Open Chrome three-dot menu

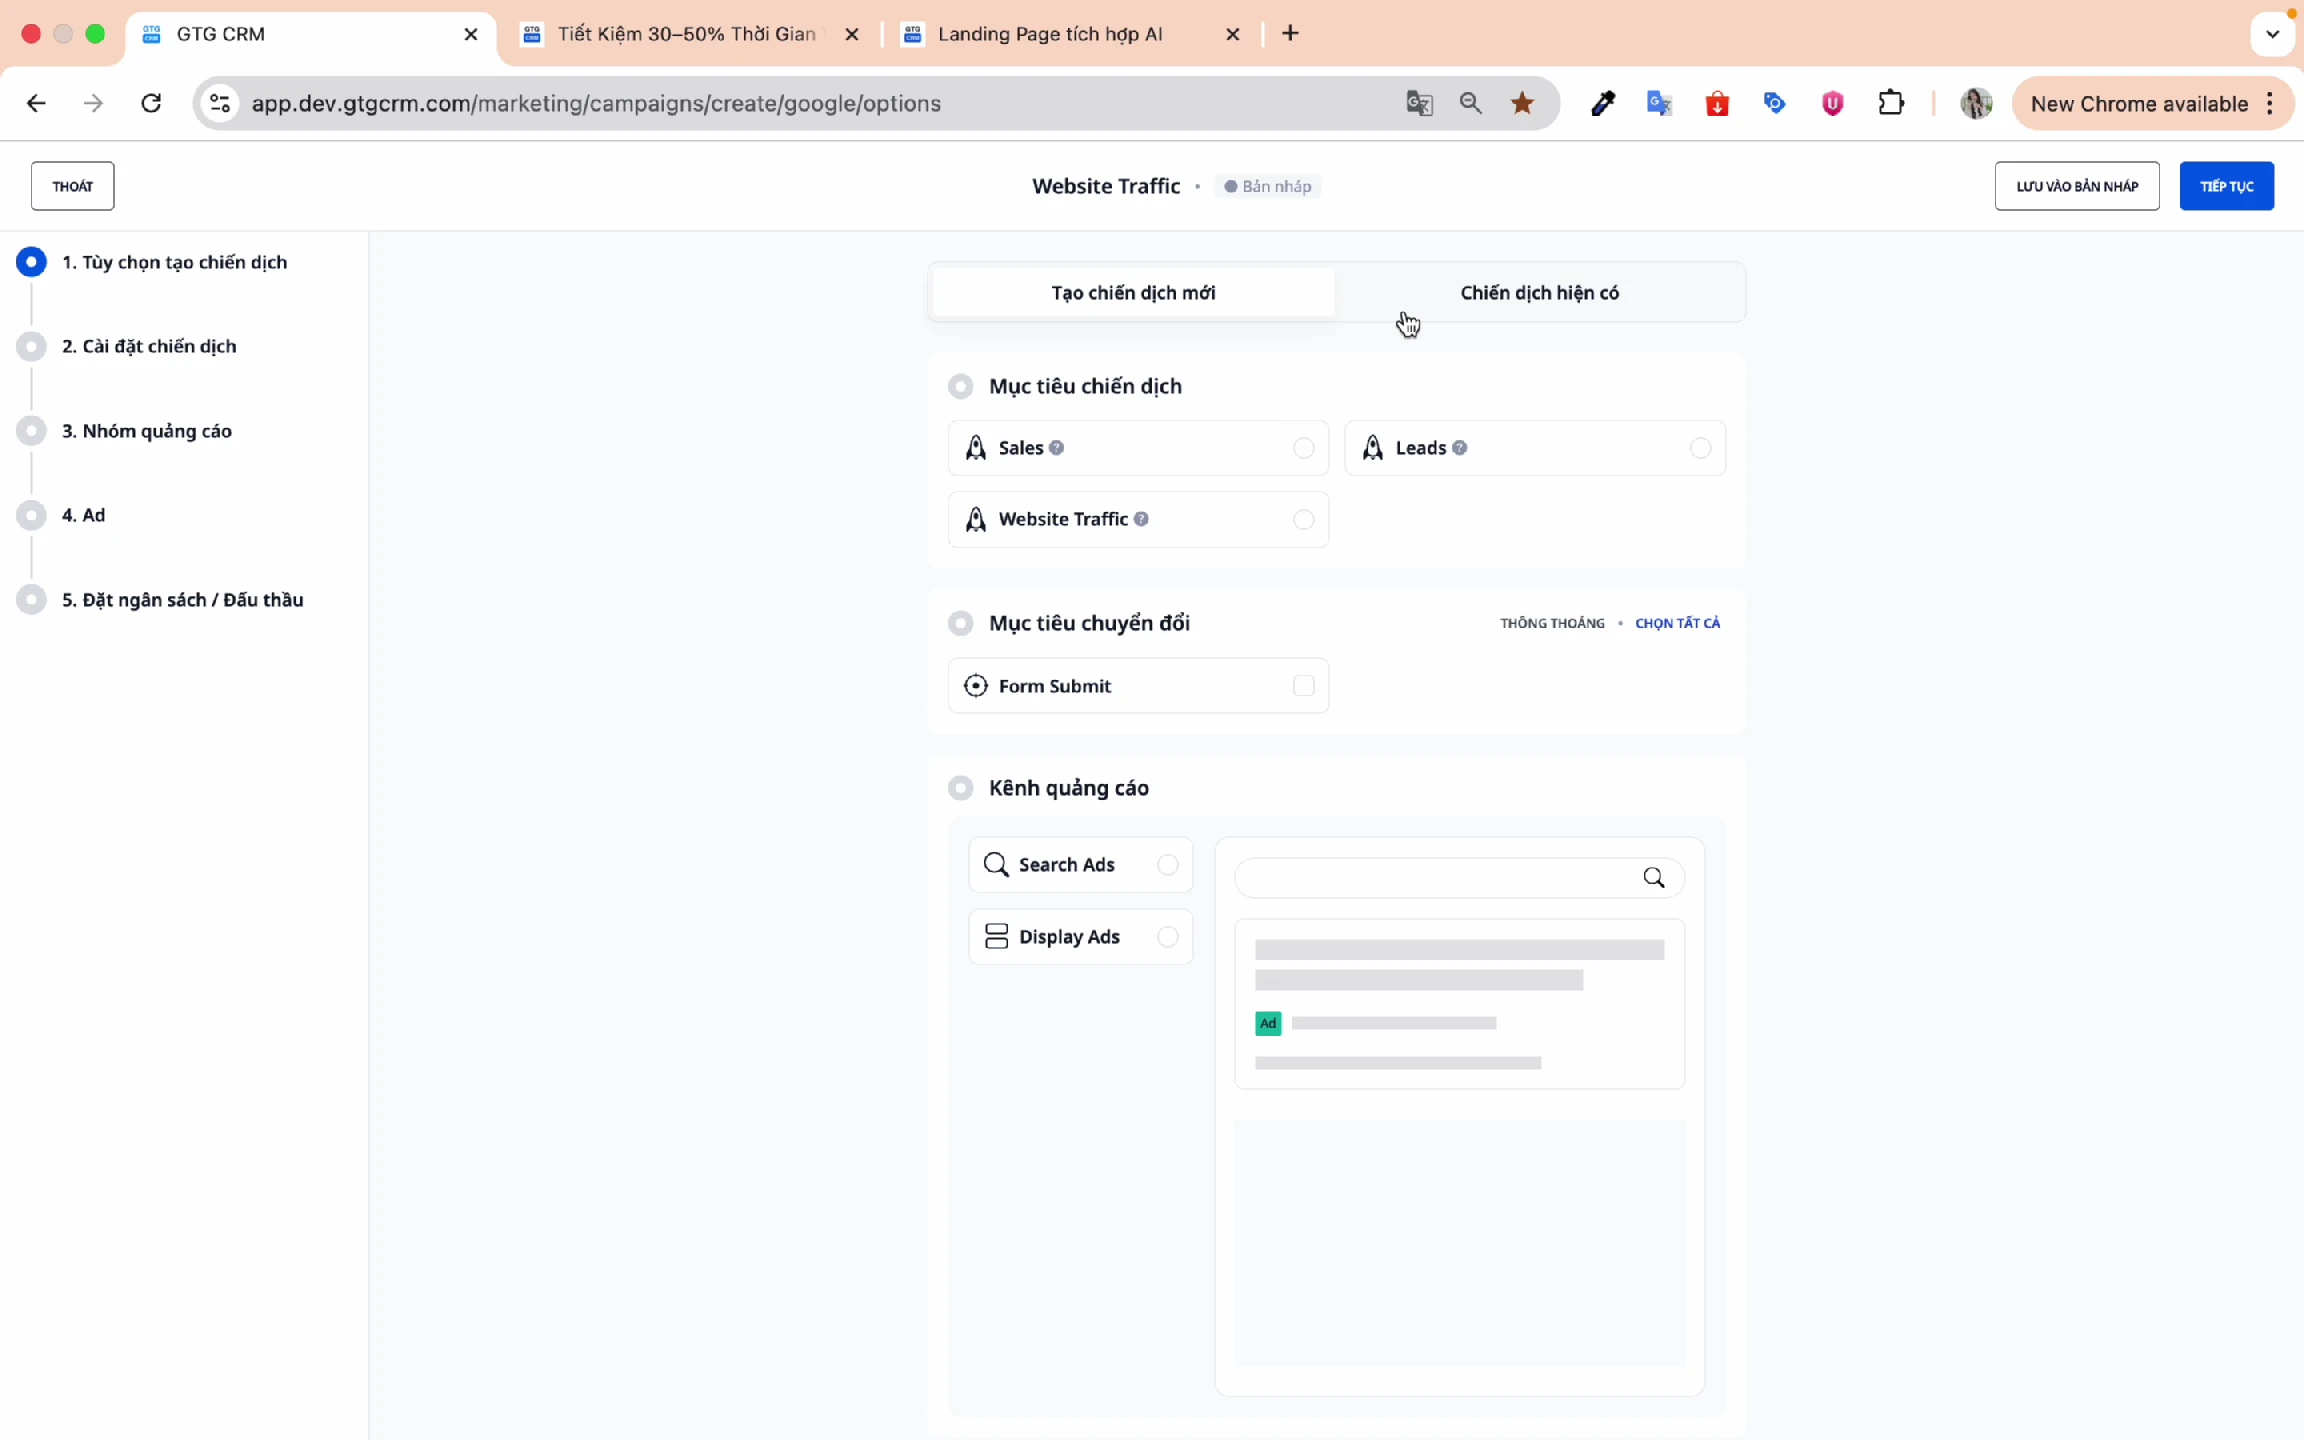tap(2271, 104)
